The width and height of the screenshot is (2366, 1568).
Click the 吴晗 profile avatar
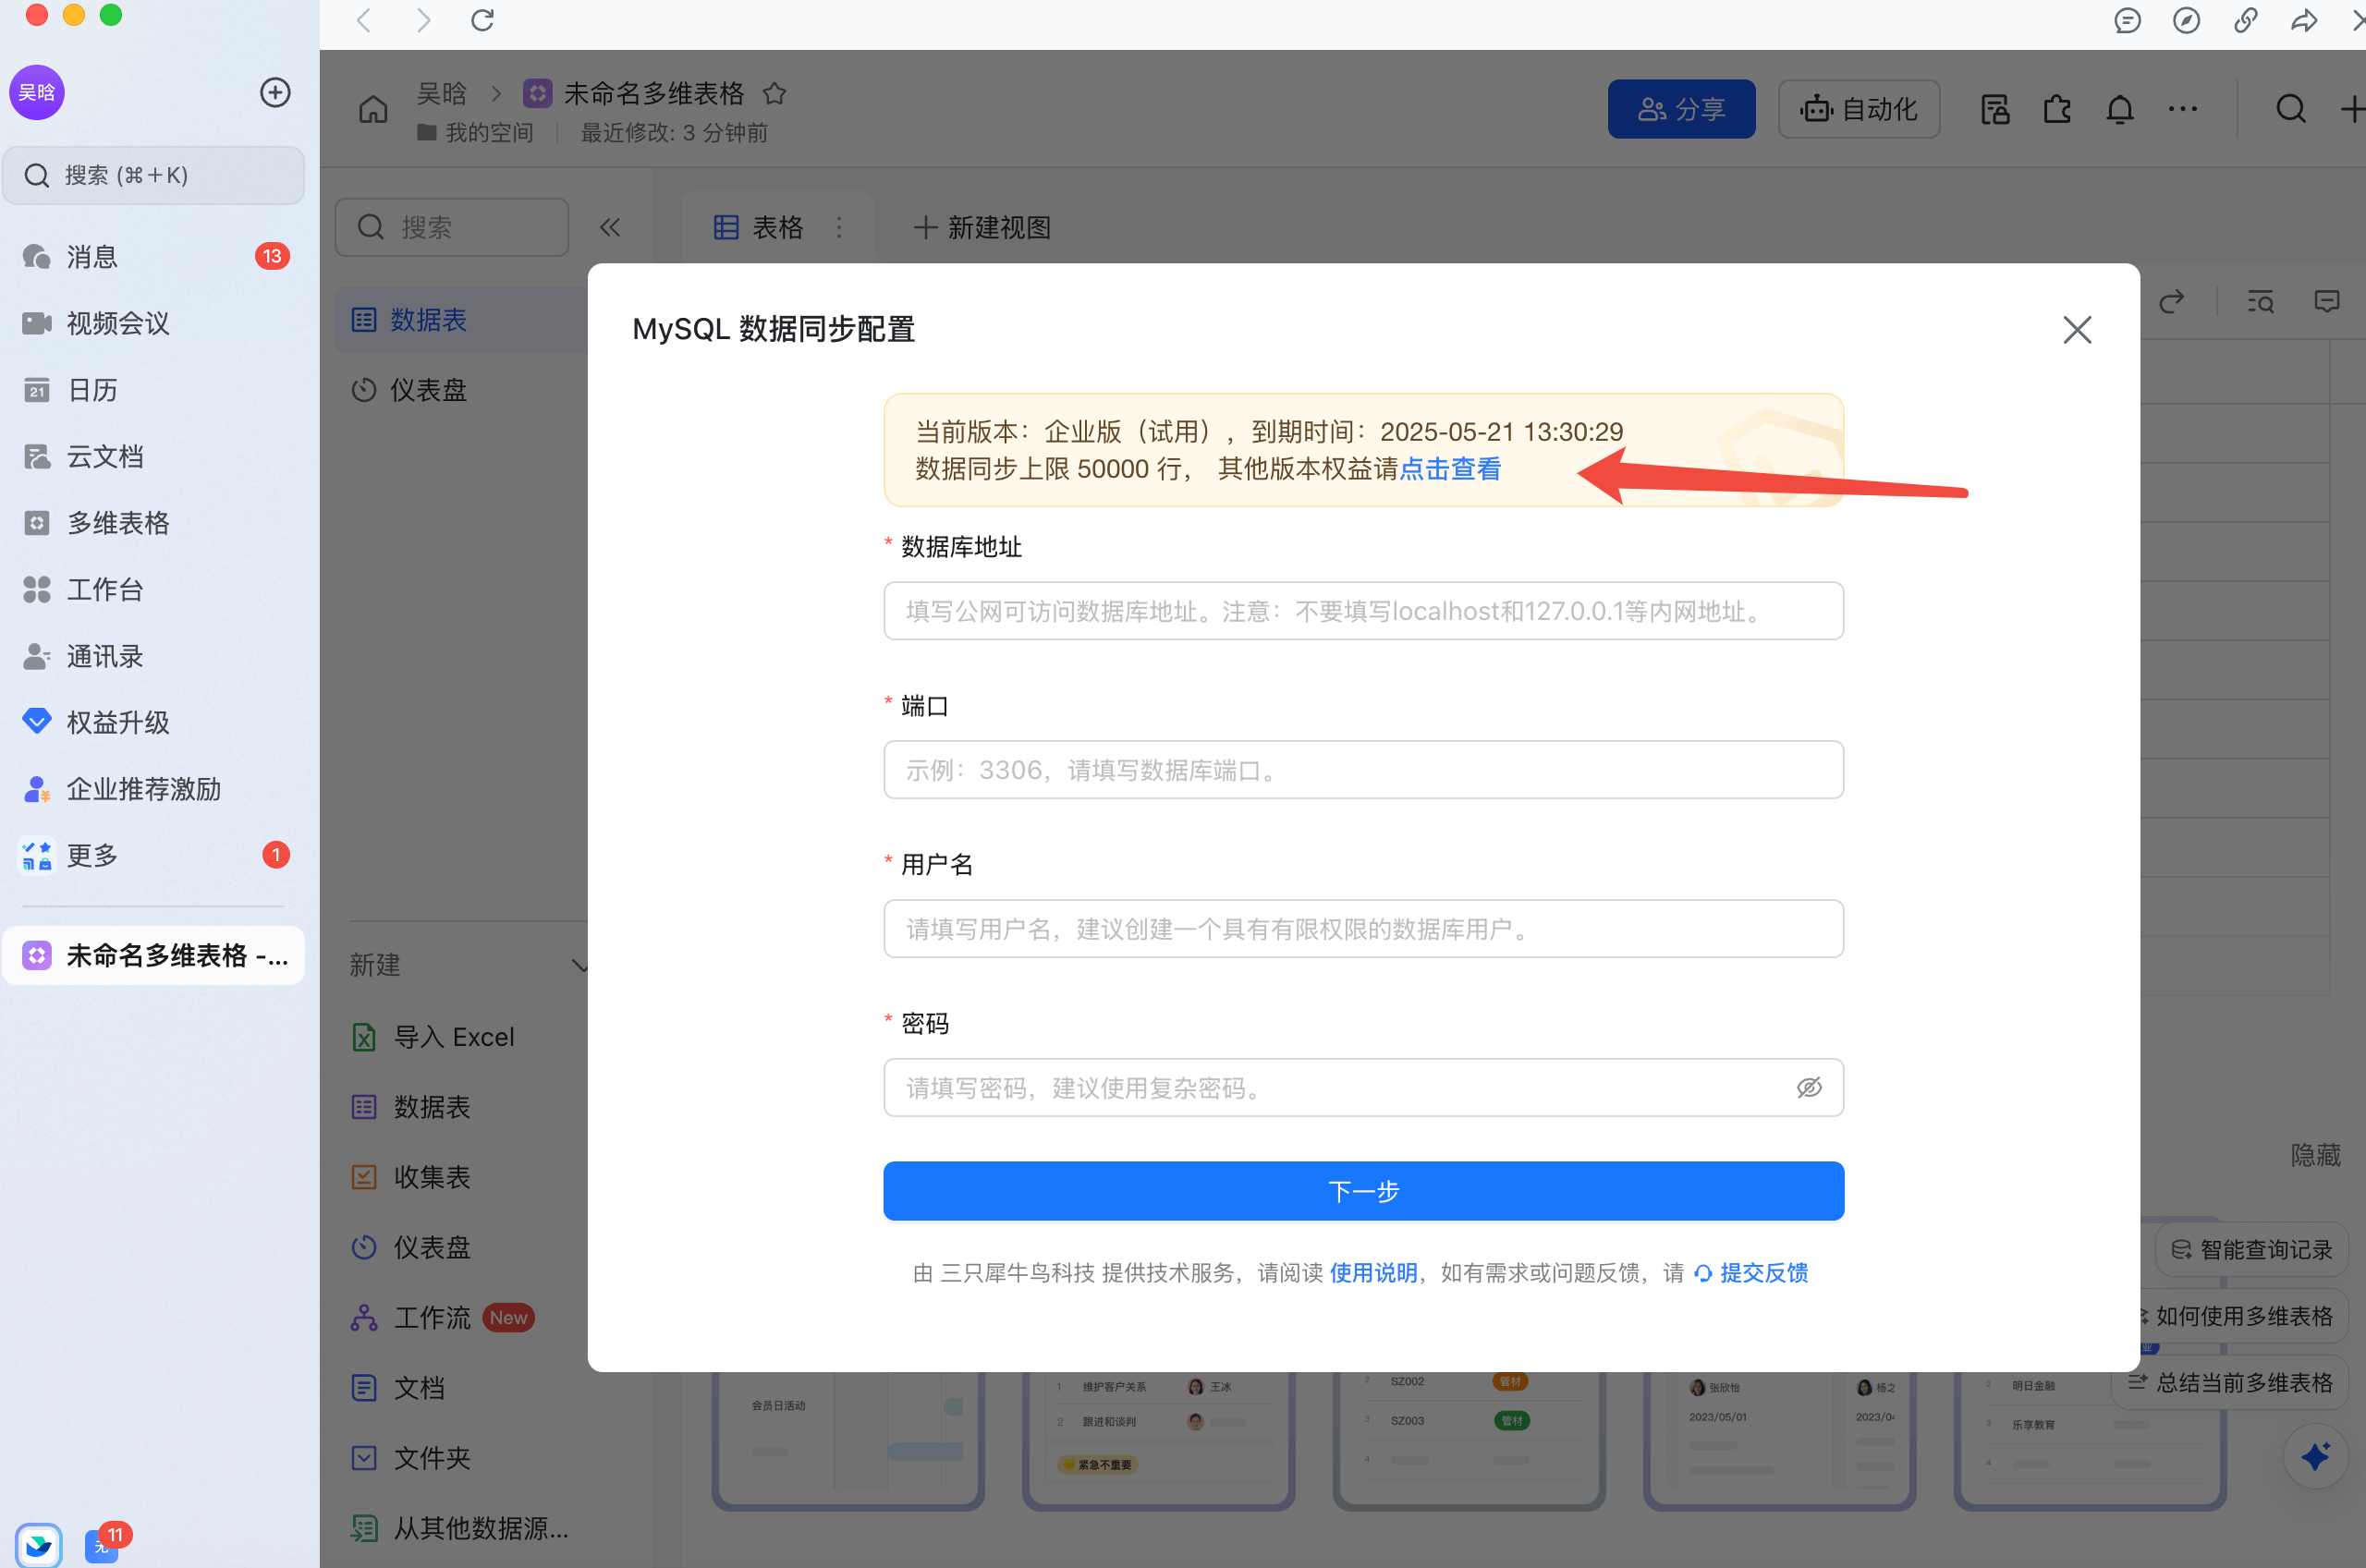(37, 92)
